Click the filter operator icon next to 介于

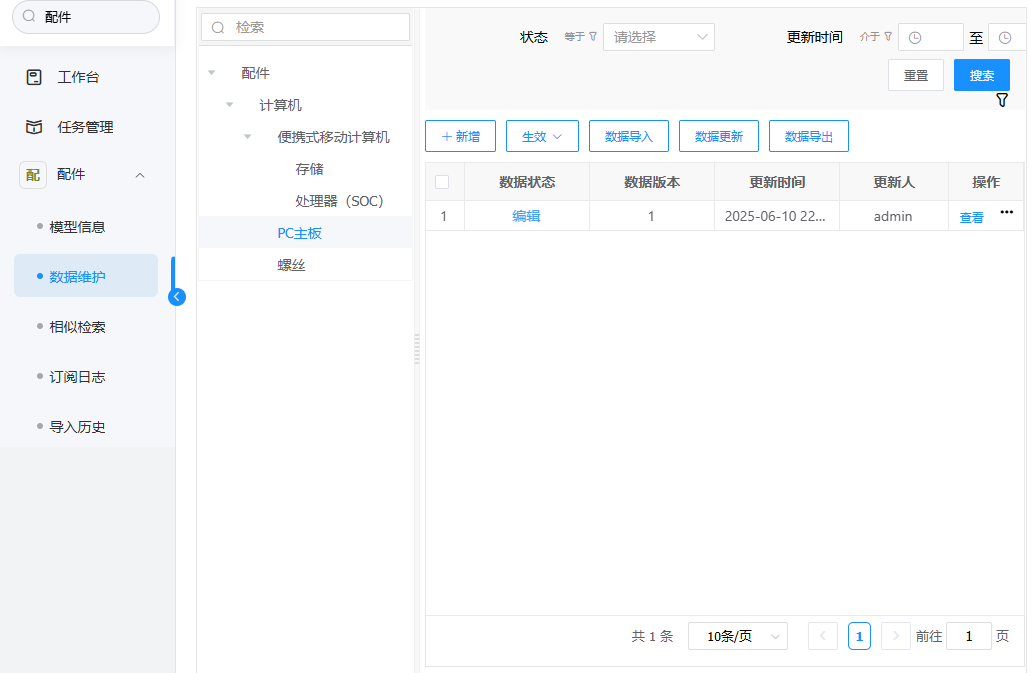[888, 37]
